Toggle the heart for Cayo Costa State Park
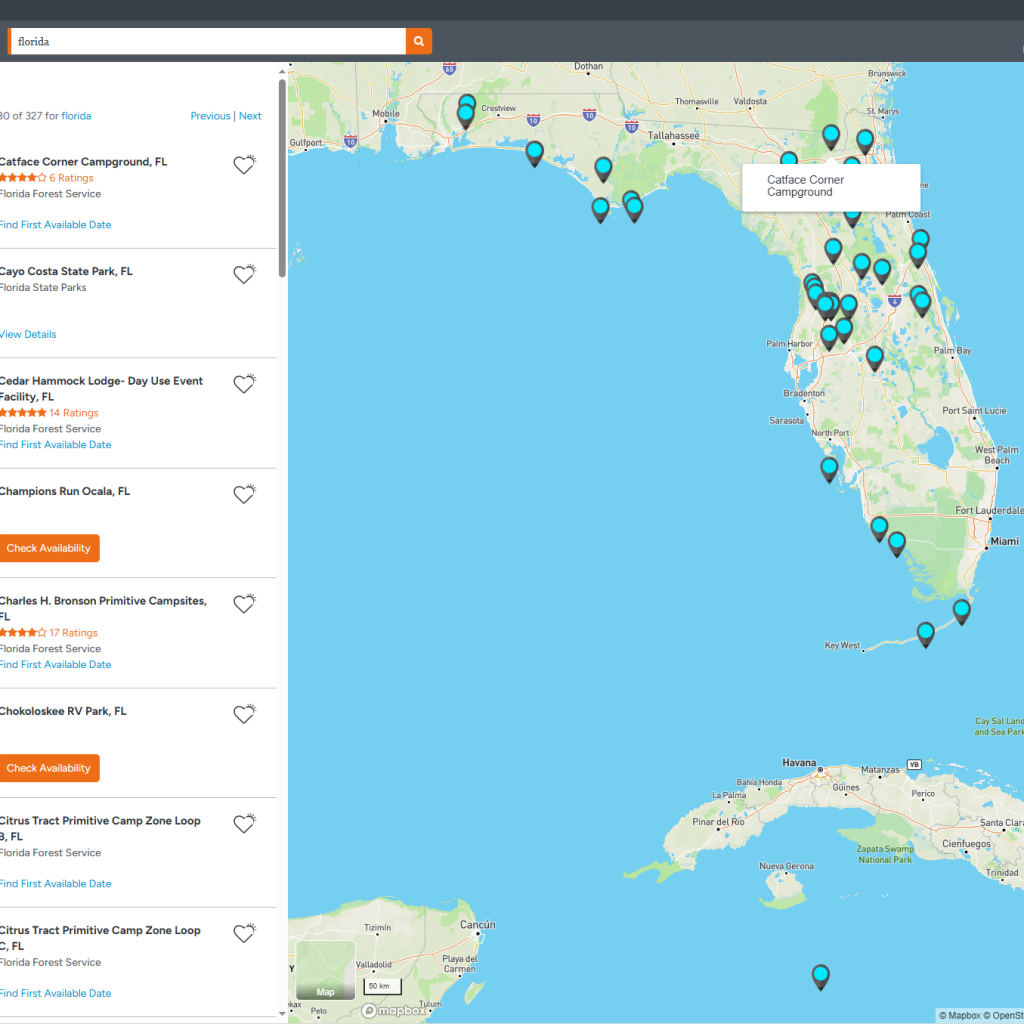The image size is (1024, 1024). [x=244, y=274]
